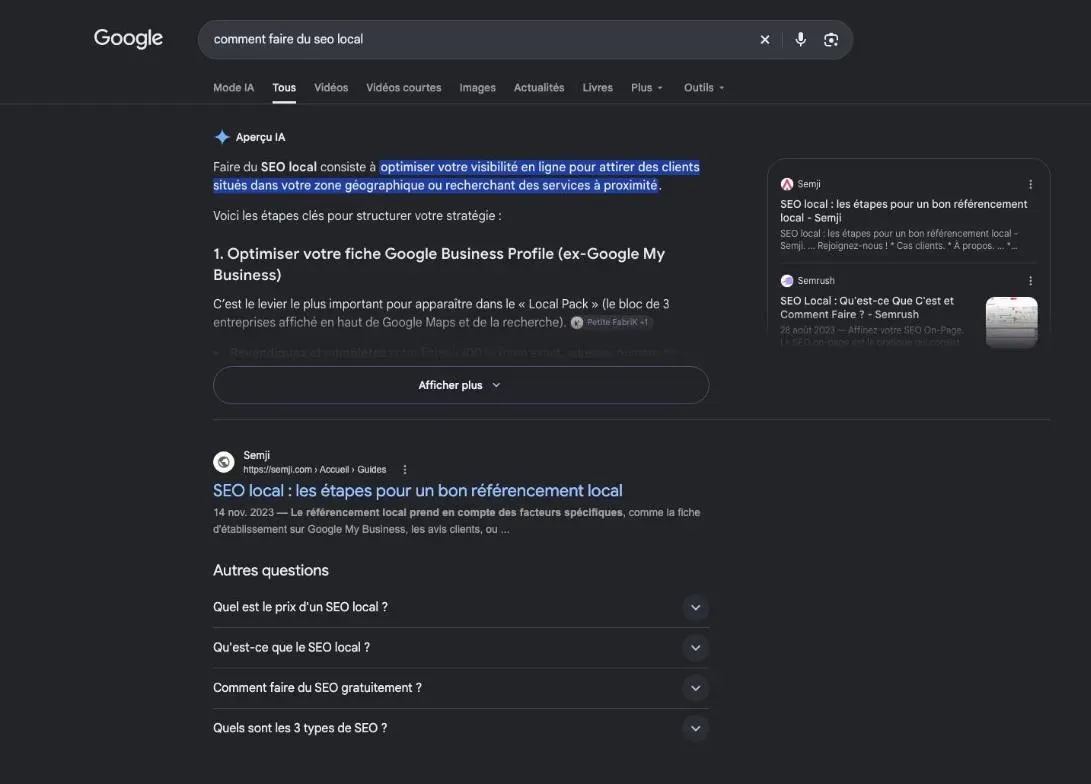Expand 'Qu'est-ce que le SEO local ?'

pyautogui.click(x=461, y=648)
